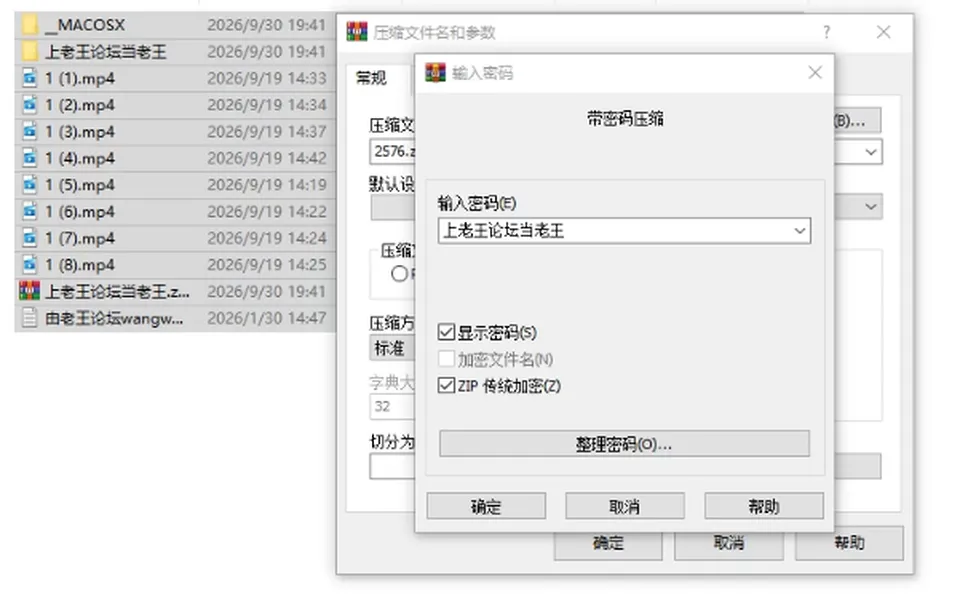Screen dimensions: 960x612
Task: Click the 浏览 (B)... button
Action: [857, 121]
